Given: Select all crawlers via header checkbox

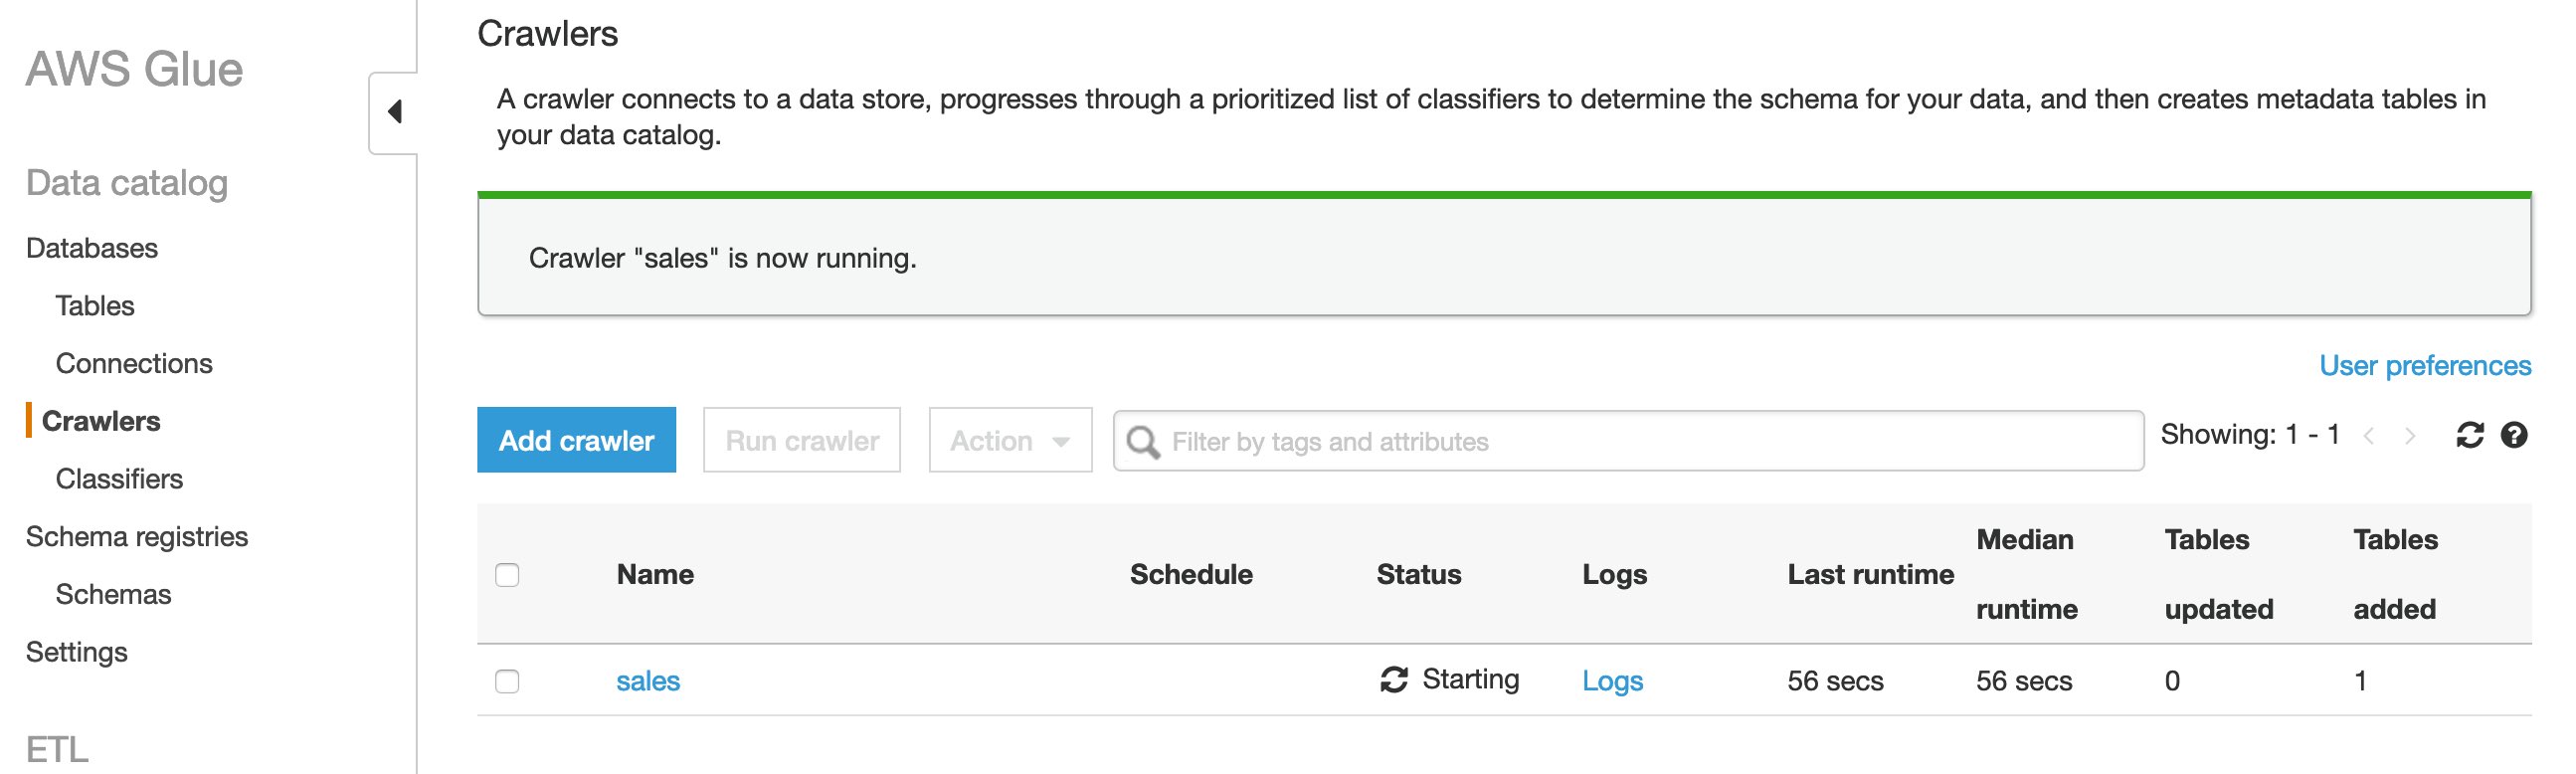Looking at the screenshot, I should tap(508, 573).
